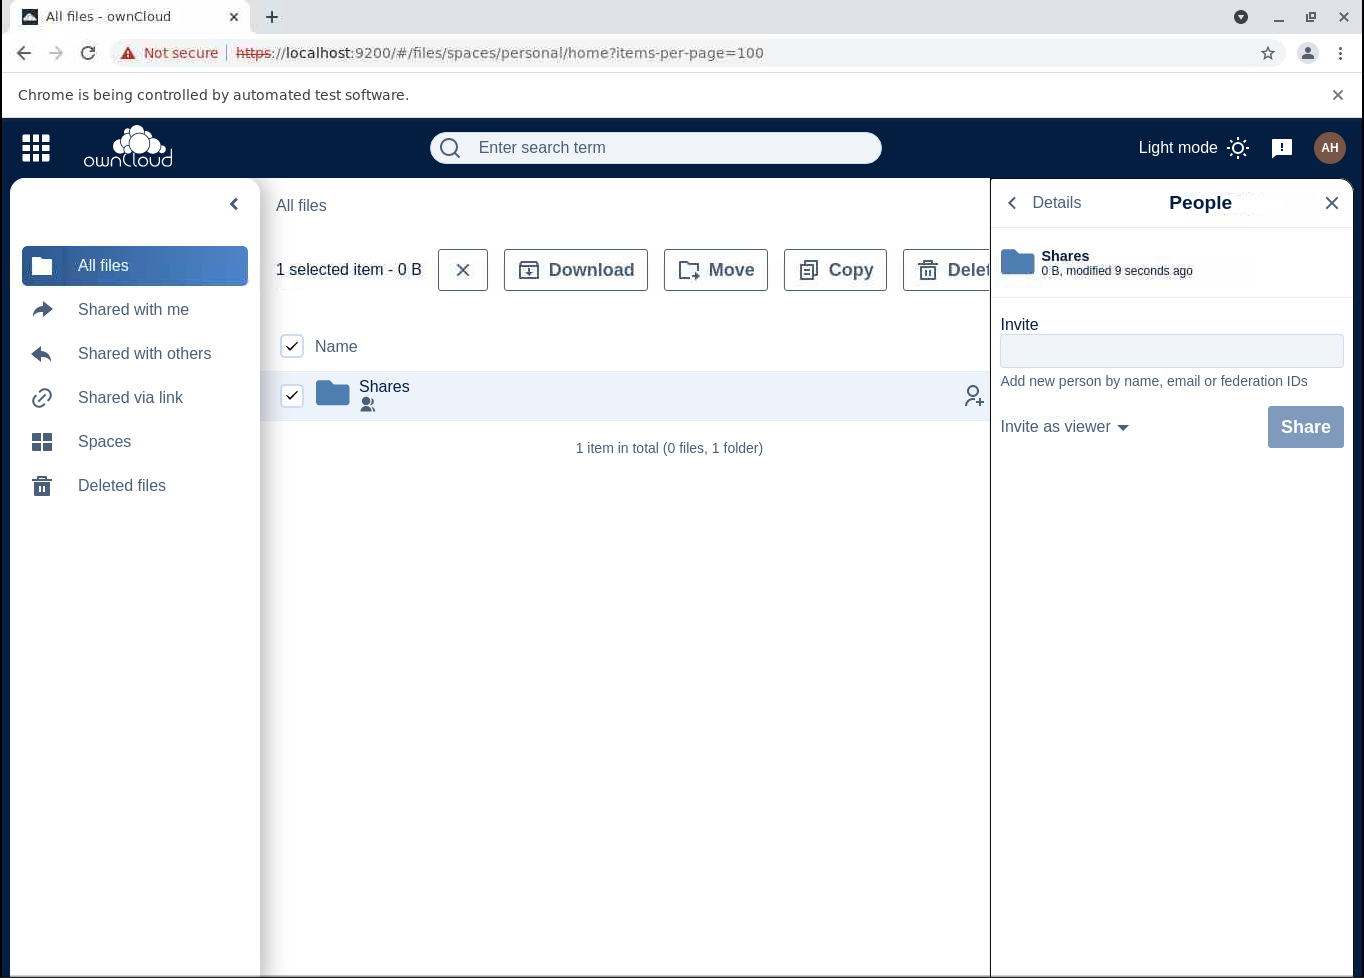Open the app switcher grid icon
Image resolution: width=1364 pixels, height=978 pixels.
pos(35,147)
